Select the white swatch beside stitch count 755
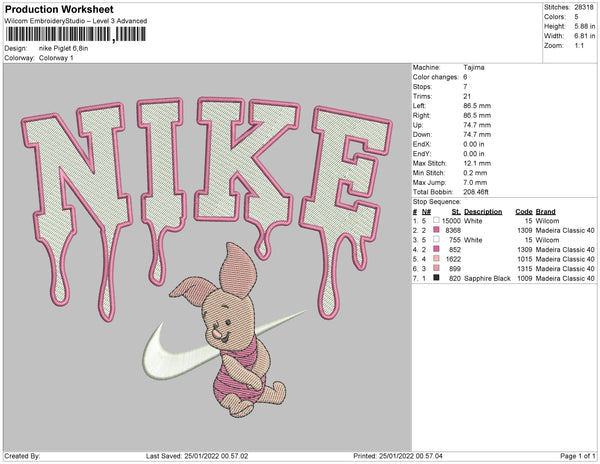 click(436, 239)
